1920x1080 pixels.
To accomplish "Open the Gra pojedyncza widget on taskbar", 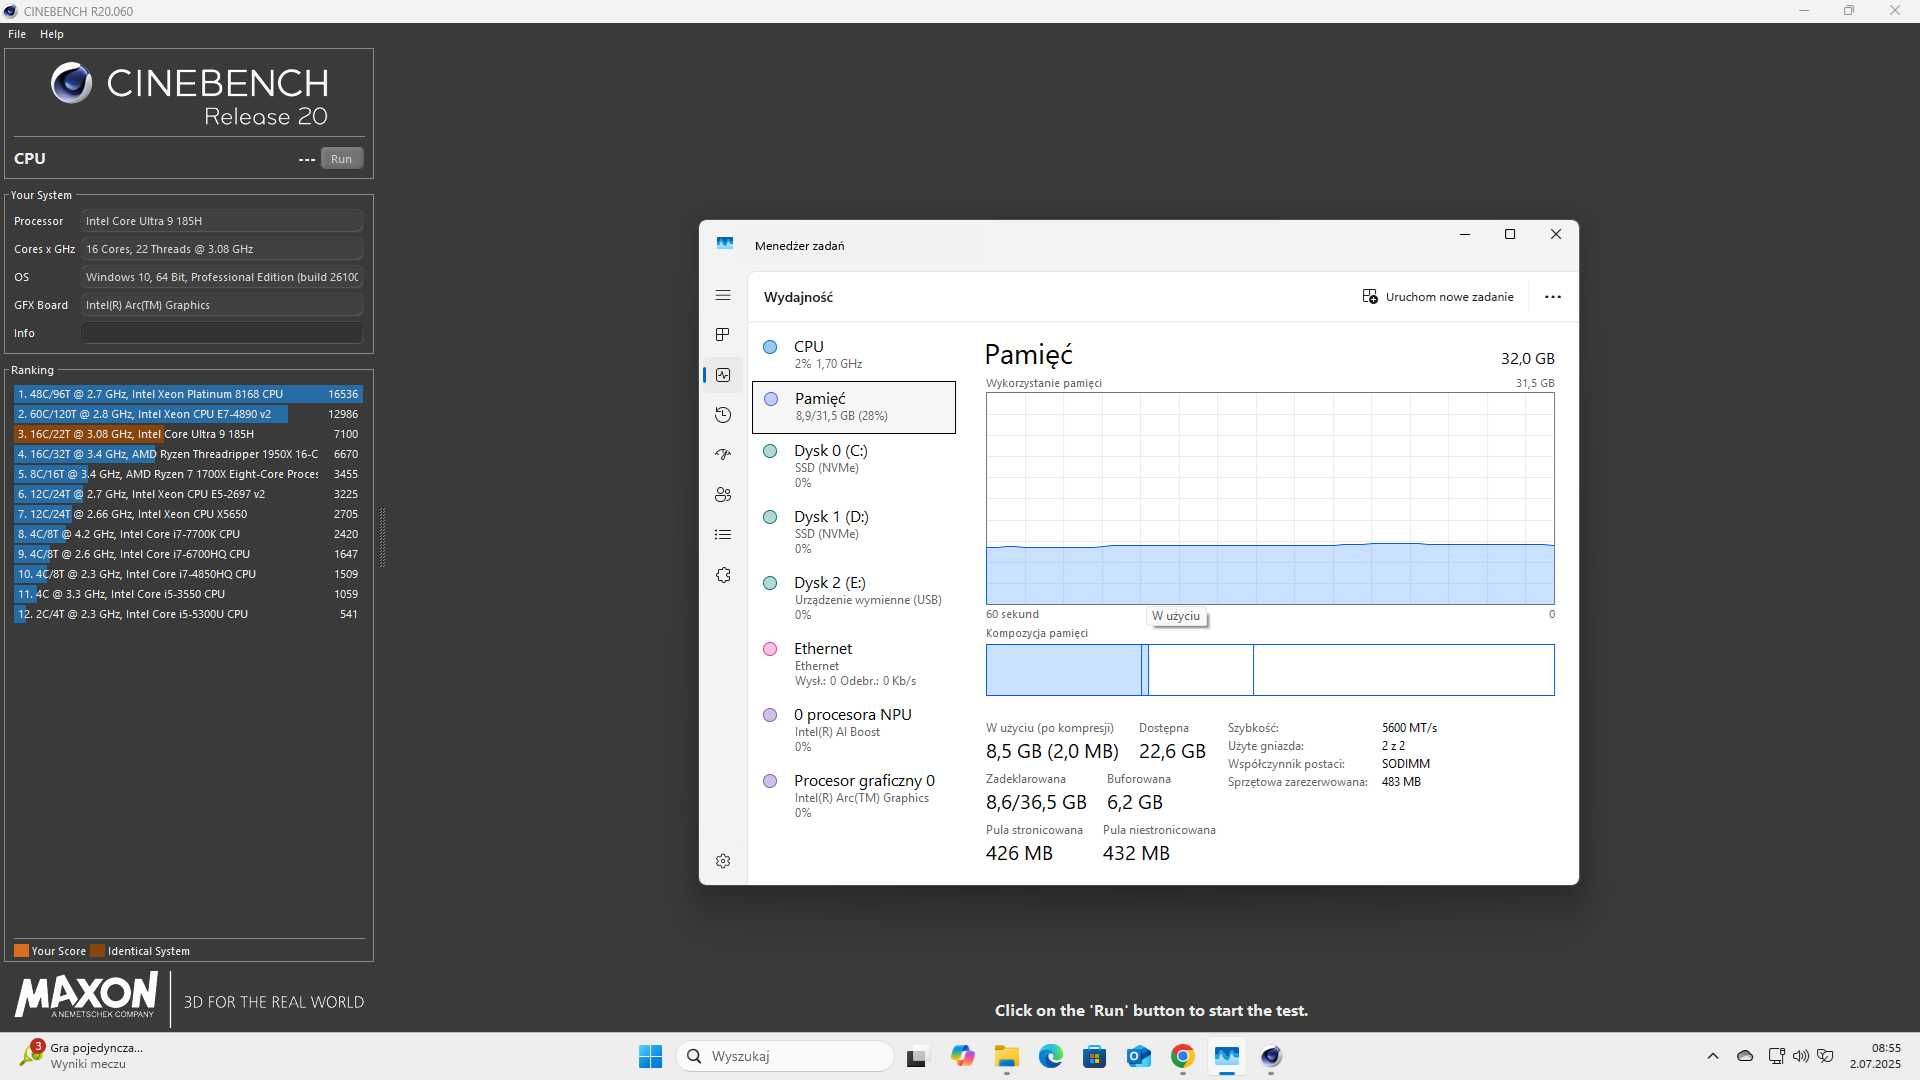I will [x=82, y=1055].
